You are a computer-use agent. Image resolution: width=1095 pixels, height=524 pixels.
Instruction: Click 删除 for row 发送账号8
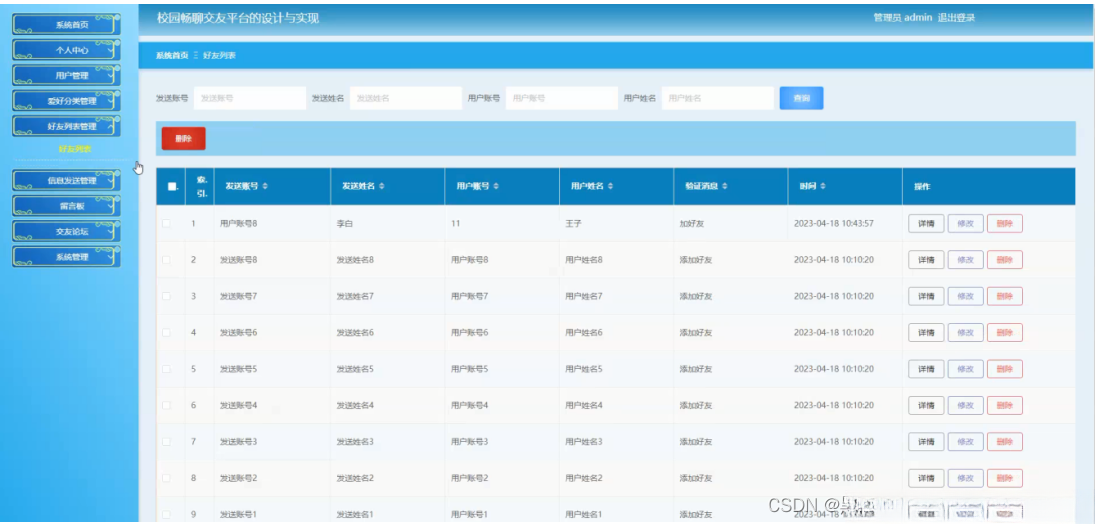[1005, 260]
